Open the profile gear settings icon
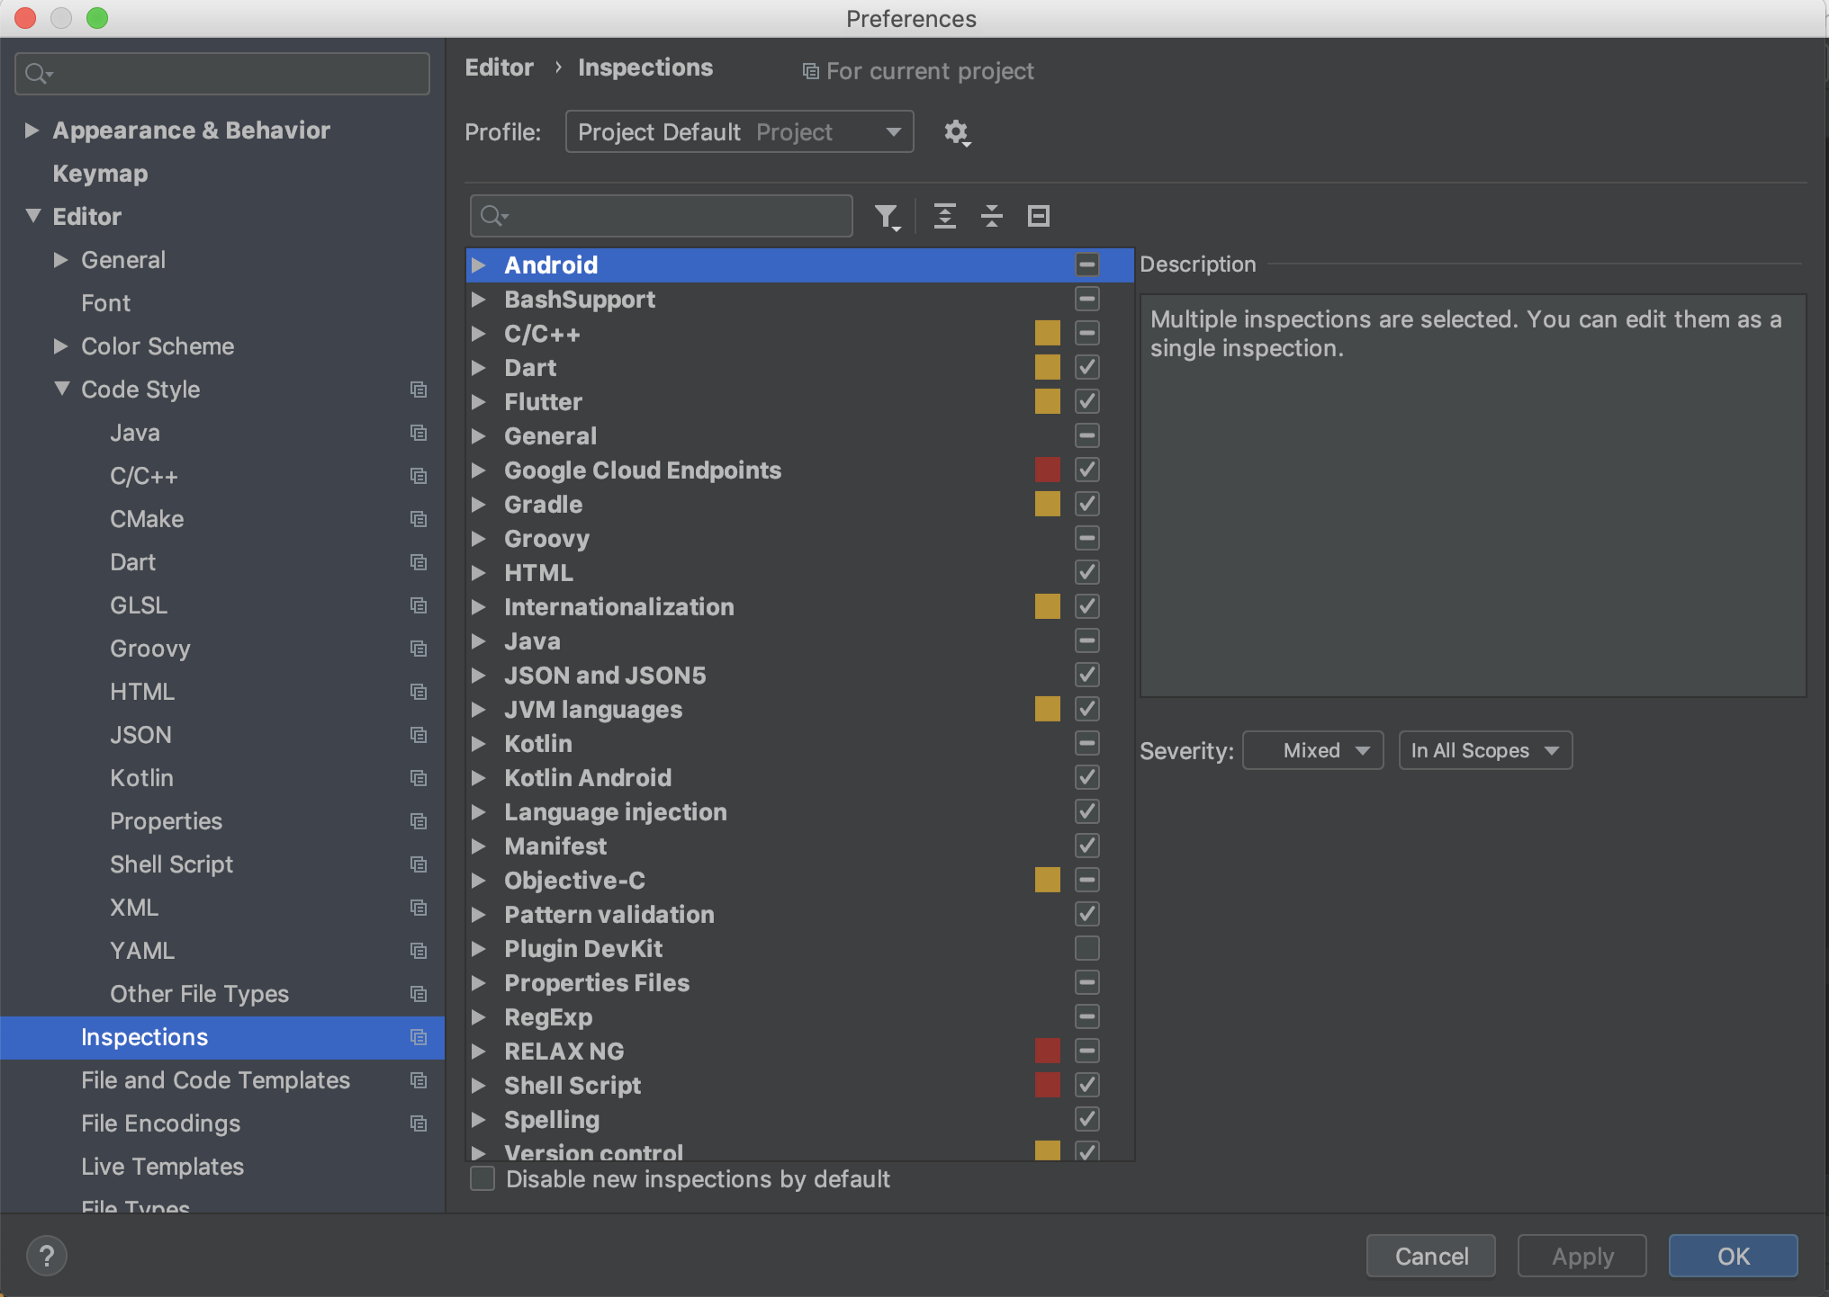Image resolution: width=1829 pixels, height=1297 pixels. click(956, 132)
